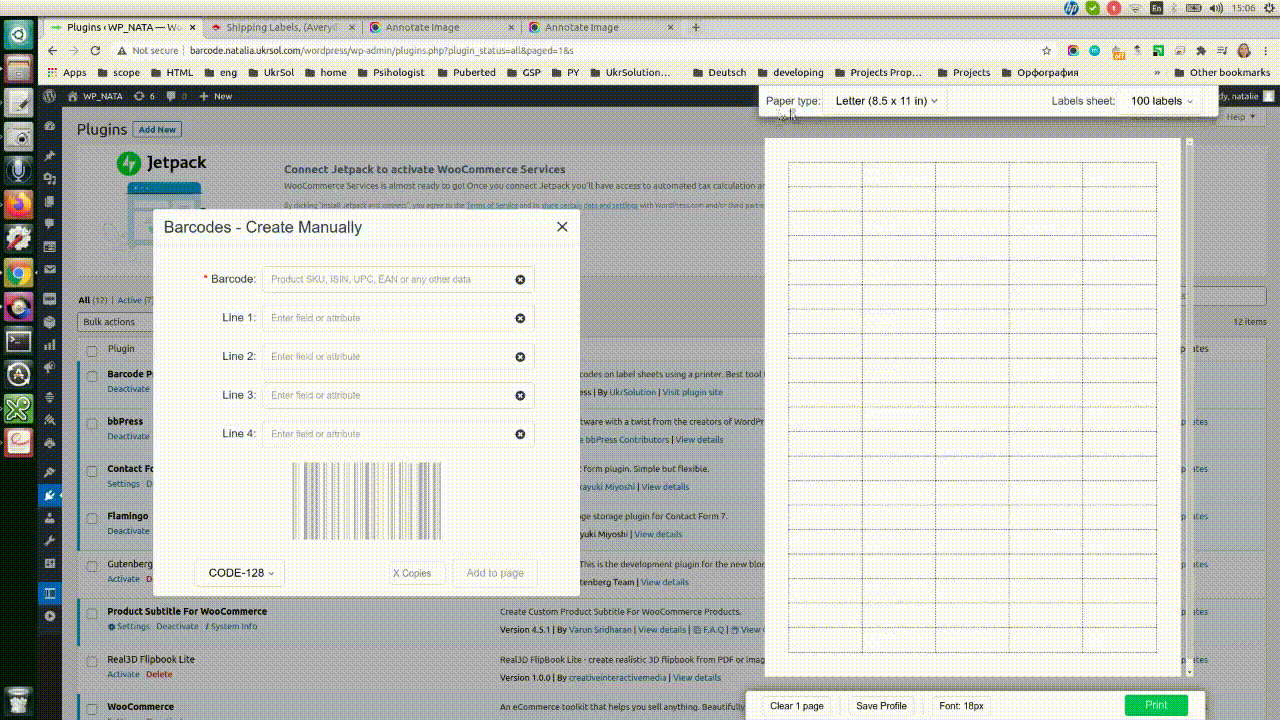The image size is (1280, 720).
Task: Deactivate the bbPress plugin
Action: point(128,436)
